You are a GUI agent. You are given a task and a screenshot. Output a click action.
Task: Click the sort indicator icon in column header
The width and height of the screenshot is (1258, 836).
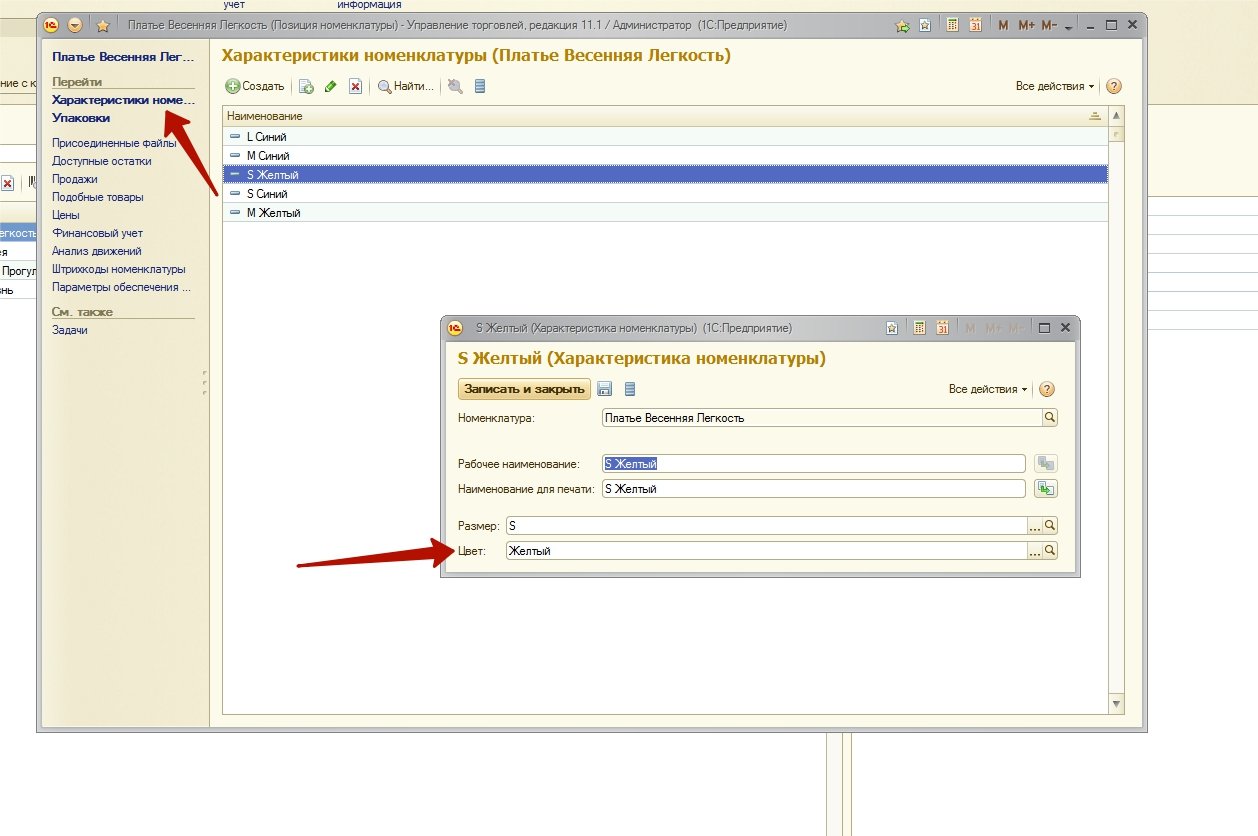pos(1095,117)
